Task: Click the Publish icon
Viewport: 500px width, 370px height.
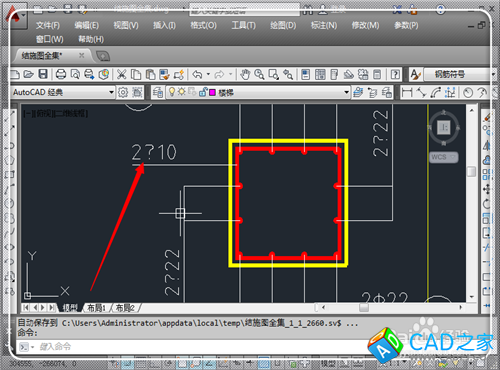Action: click(89, 74)
